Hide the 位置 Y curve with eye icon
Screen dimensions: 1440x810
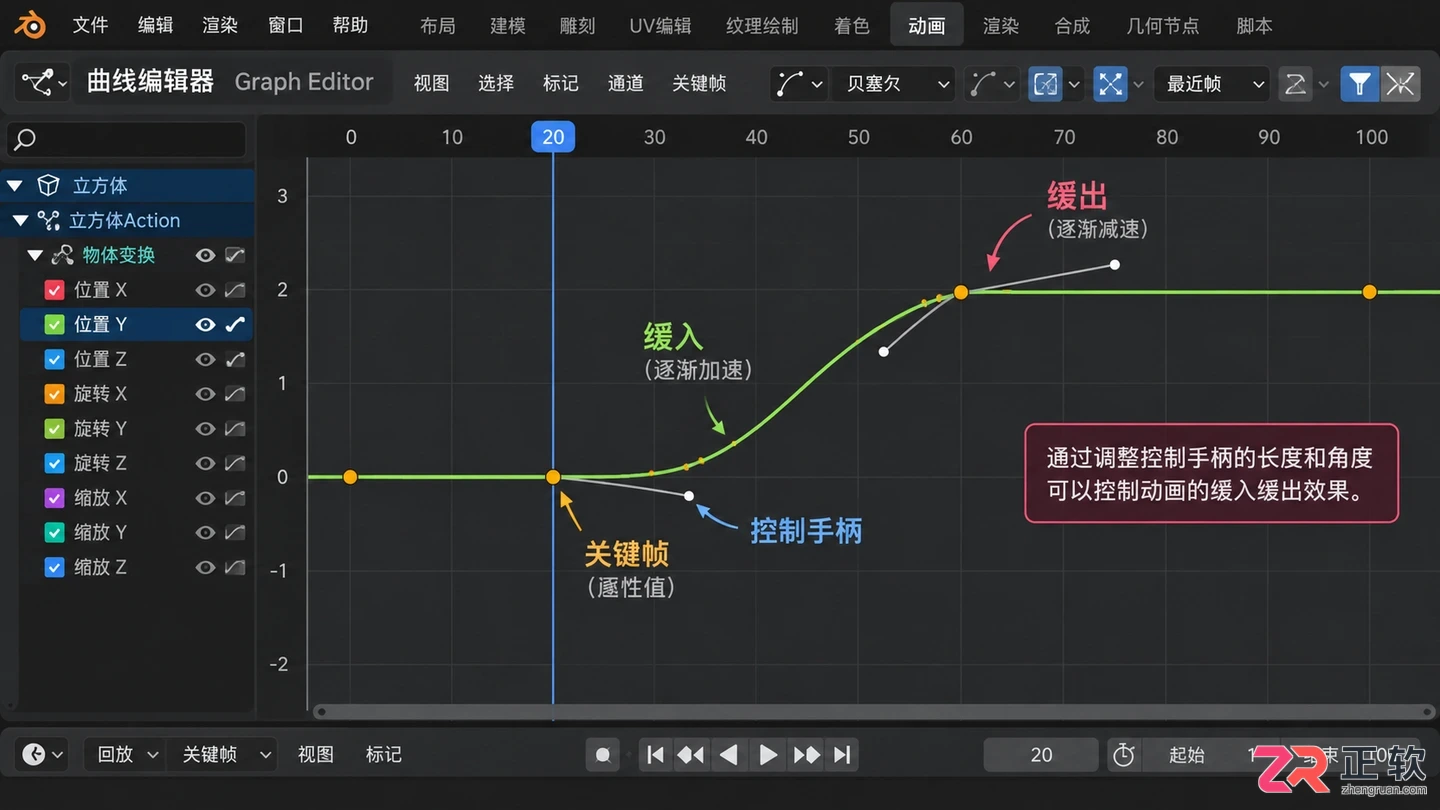pyautogui.click(x=205, y=324)
